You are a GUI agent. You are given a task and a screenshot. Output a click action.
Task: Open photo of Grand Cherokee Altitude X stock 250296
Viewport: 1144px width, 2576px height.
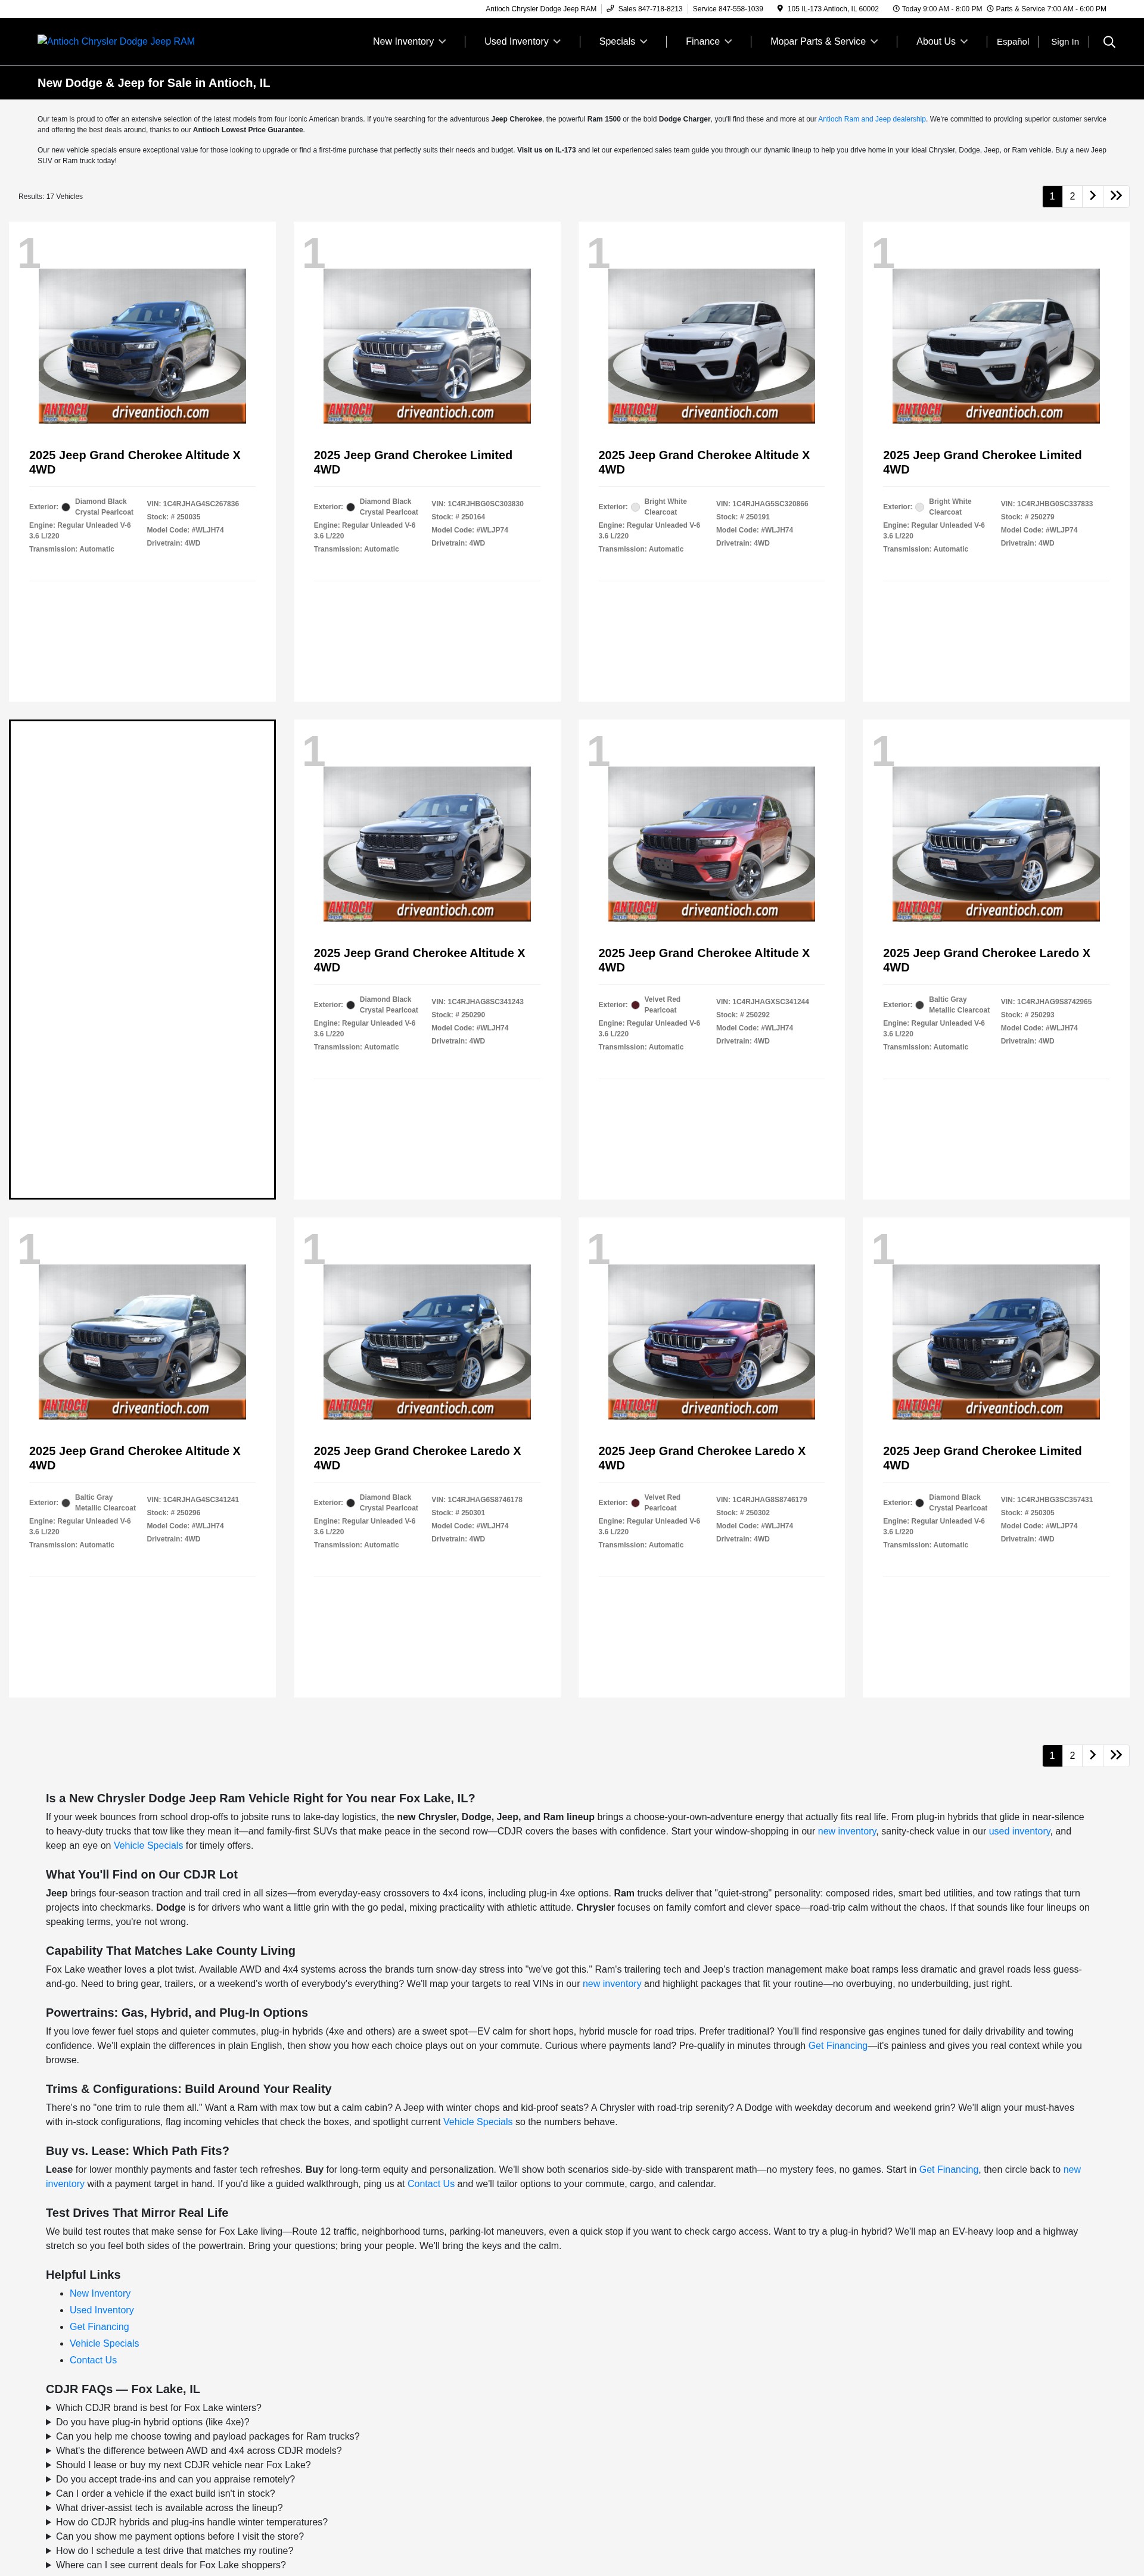tap(142, 1342)
